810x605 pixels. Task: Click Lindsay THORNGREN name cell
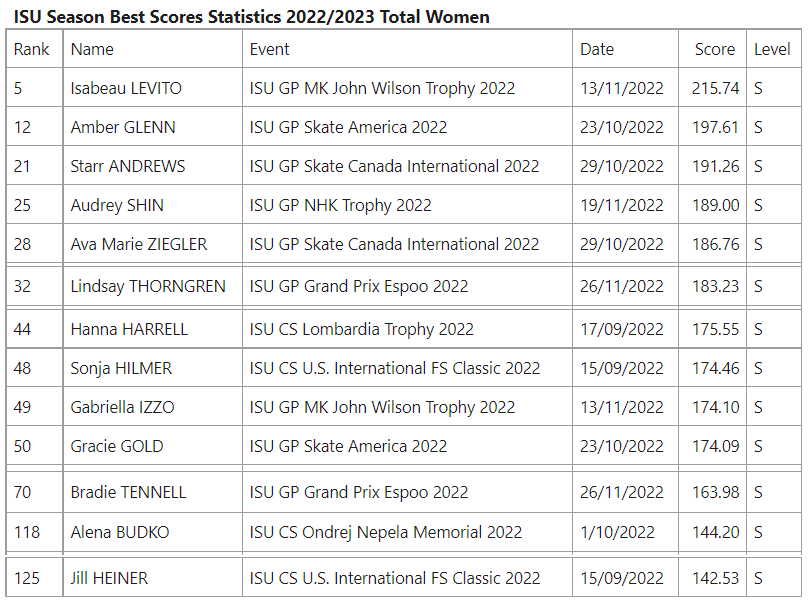[148, 286]
